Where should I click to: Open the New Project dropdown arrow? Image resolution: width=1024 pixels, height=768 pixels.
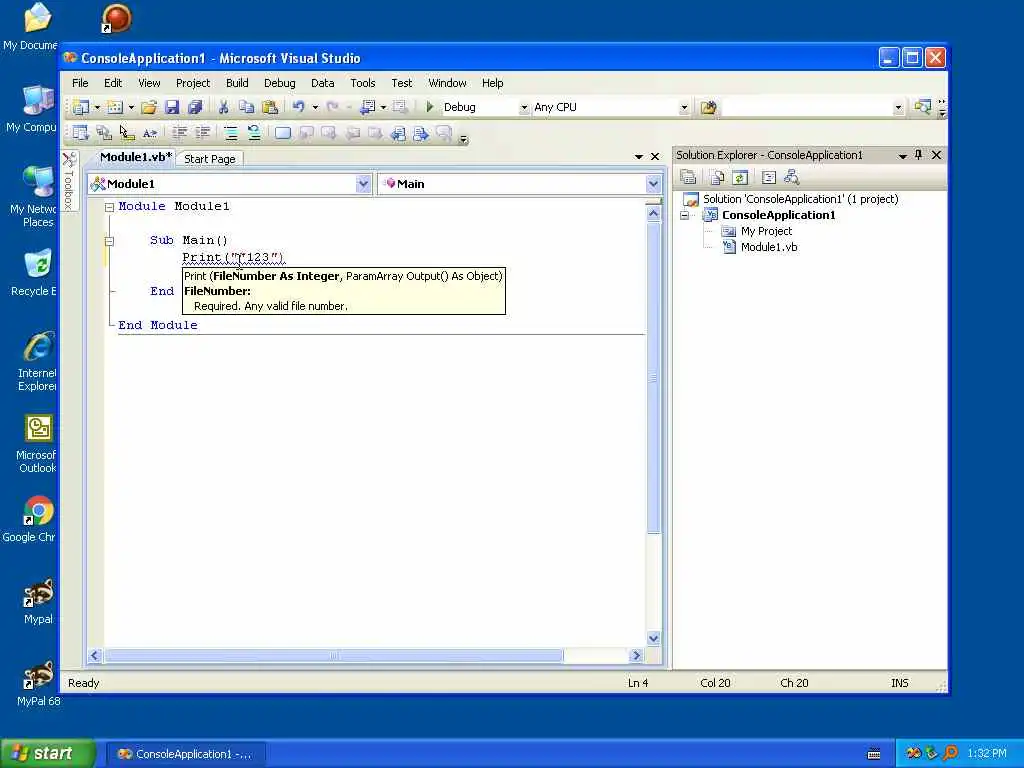(97, 107)
